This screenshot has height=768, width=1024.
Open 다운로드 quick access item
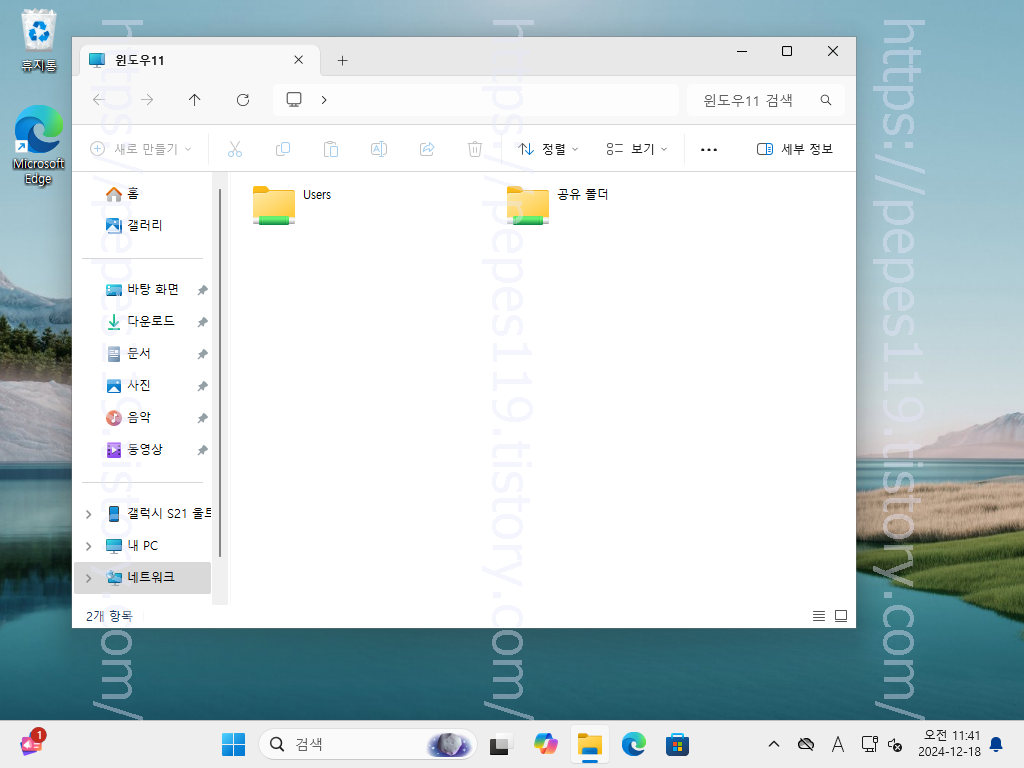point(140,321)
